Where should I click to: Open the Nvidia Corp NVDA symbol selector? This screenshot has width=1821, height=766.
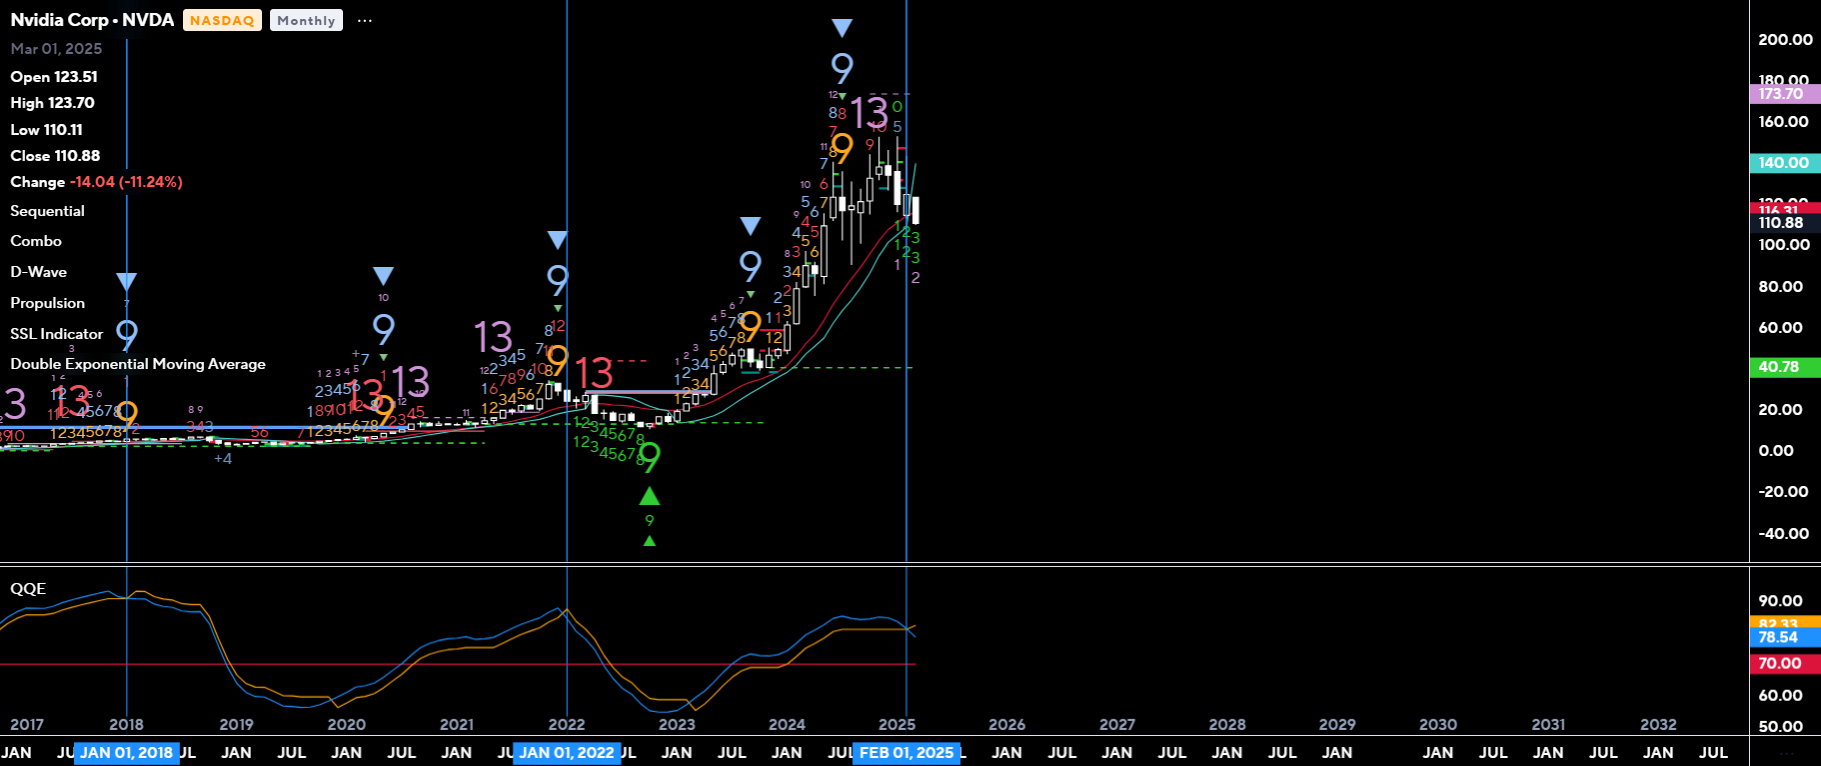(92, 20)
